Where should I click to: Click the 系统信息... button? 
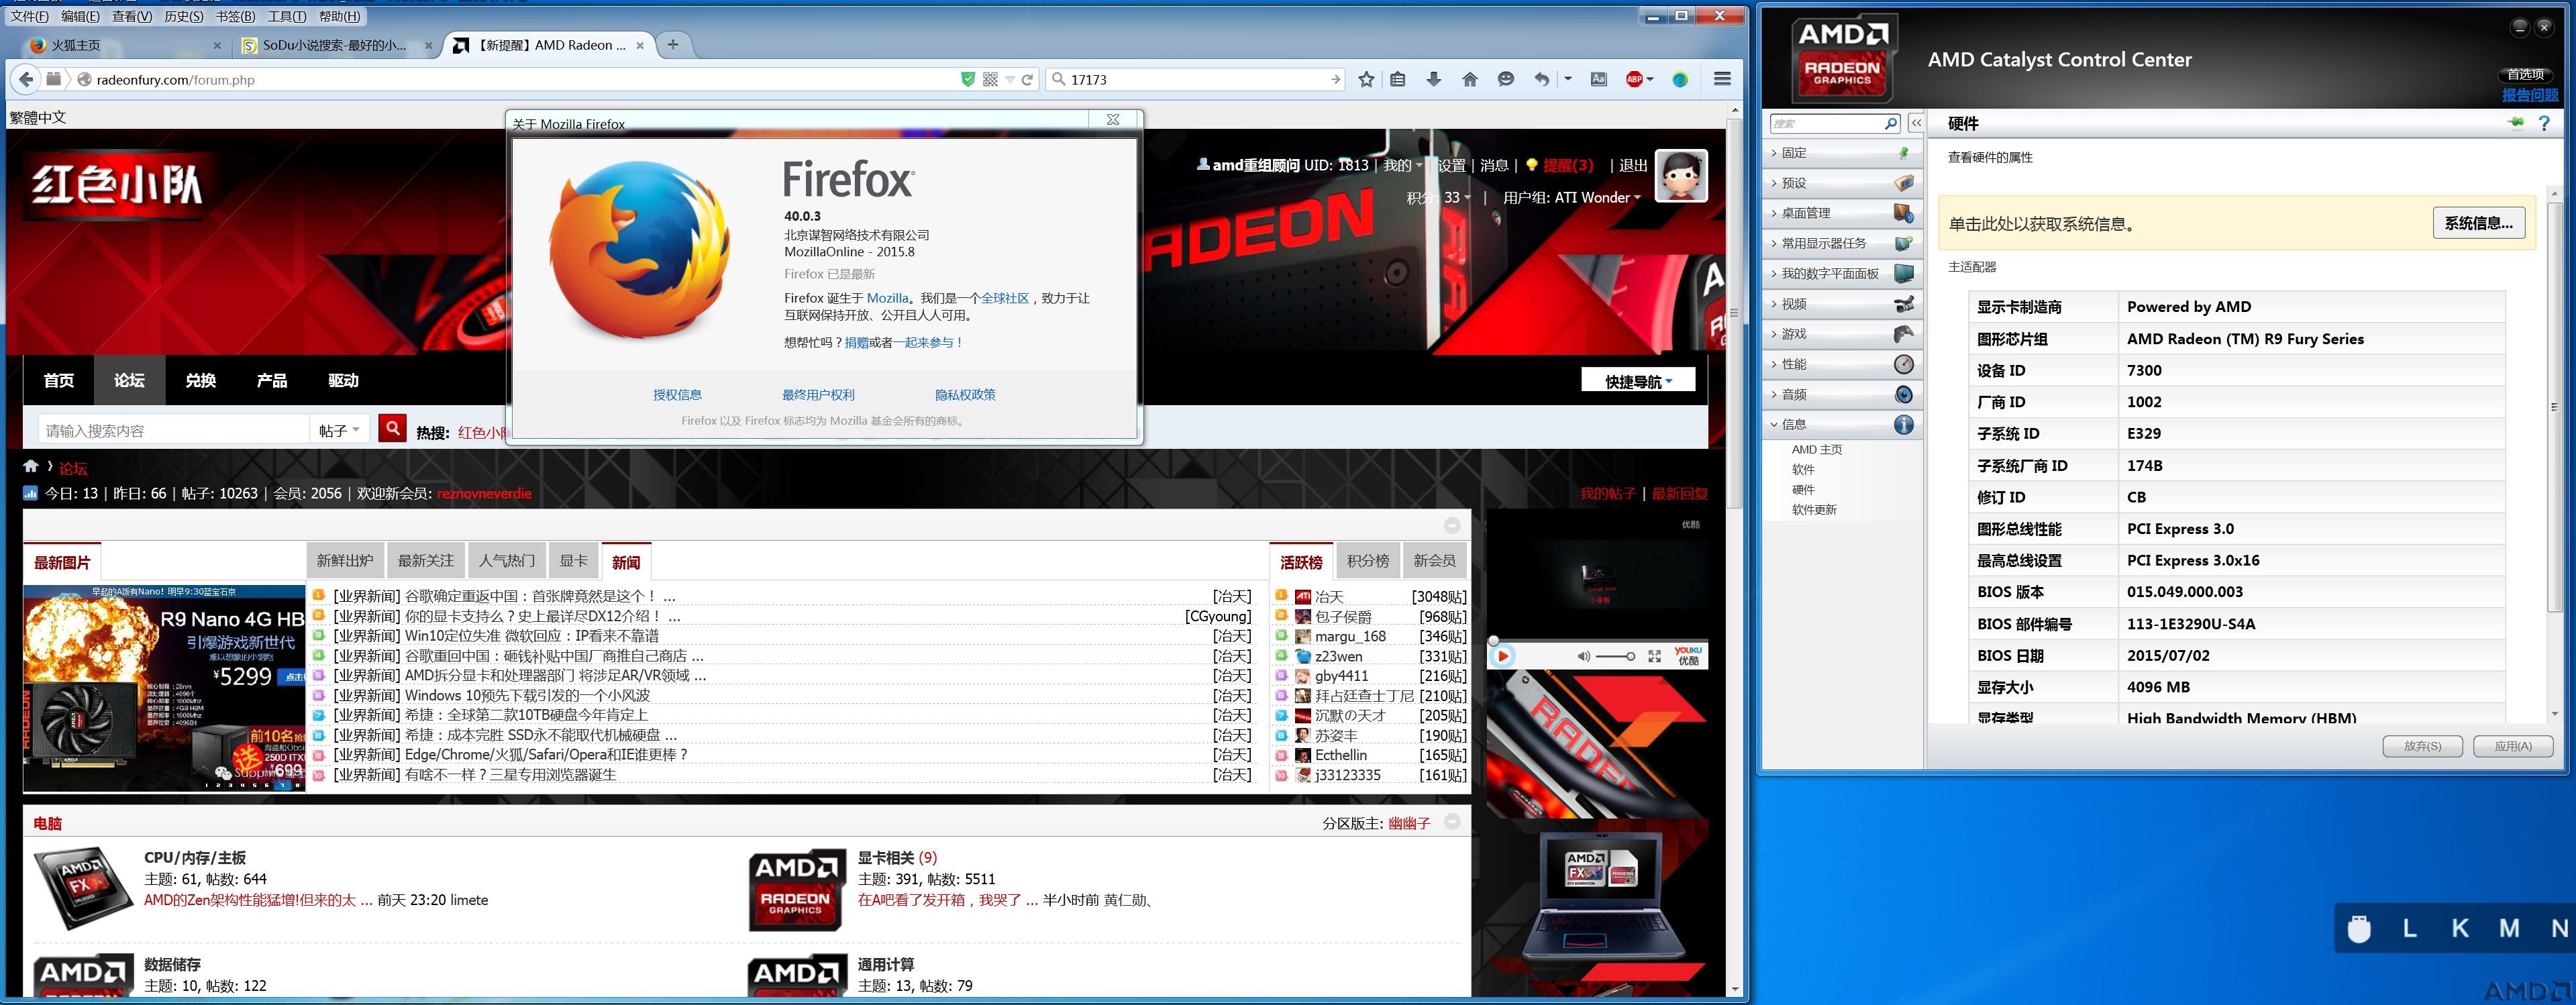[2478, 223]
